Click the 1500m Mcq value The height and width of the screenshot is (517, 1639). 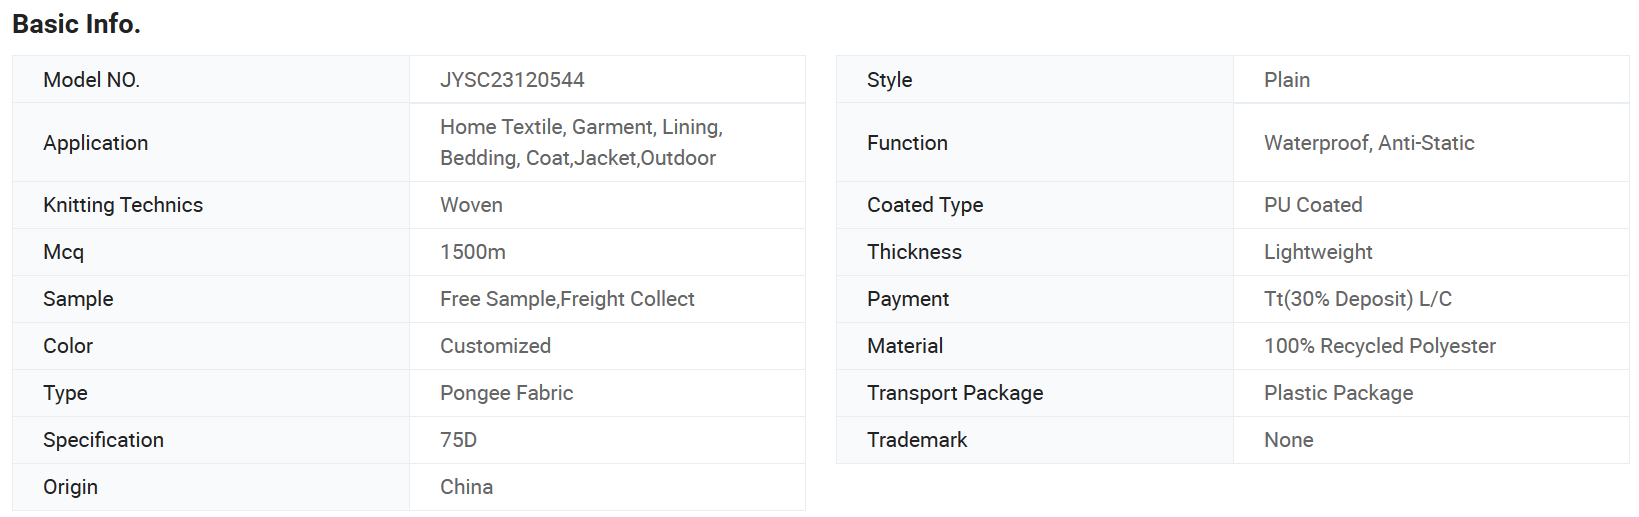pos(473,252)
